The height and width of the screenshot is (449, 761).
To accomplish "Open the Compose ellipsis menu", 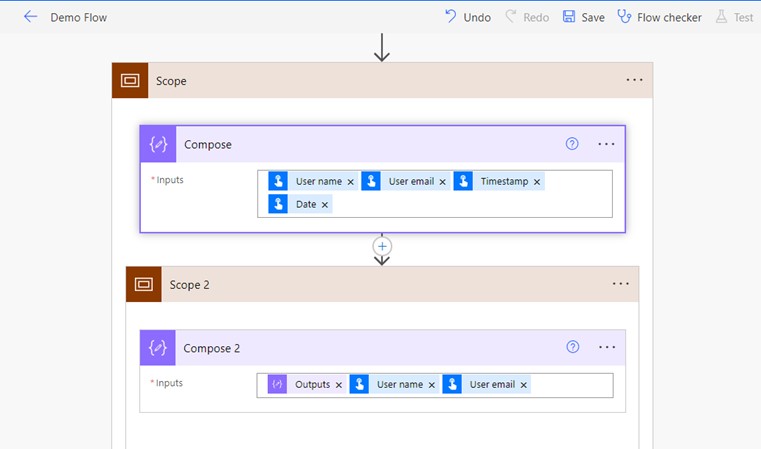I will [x=606, y=144].
